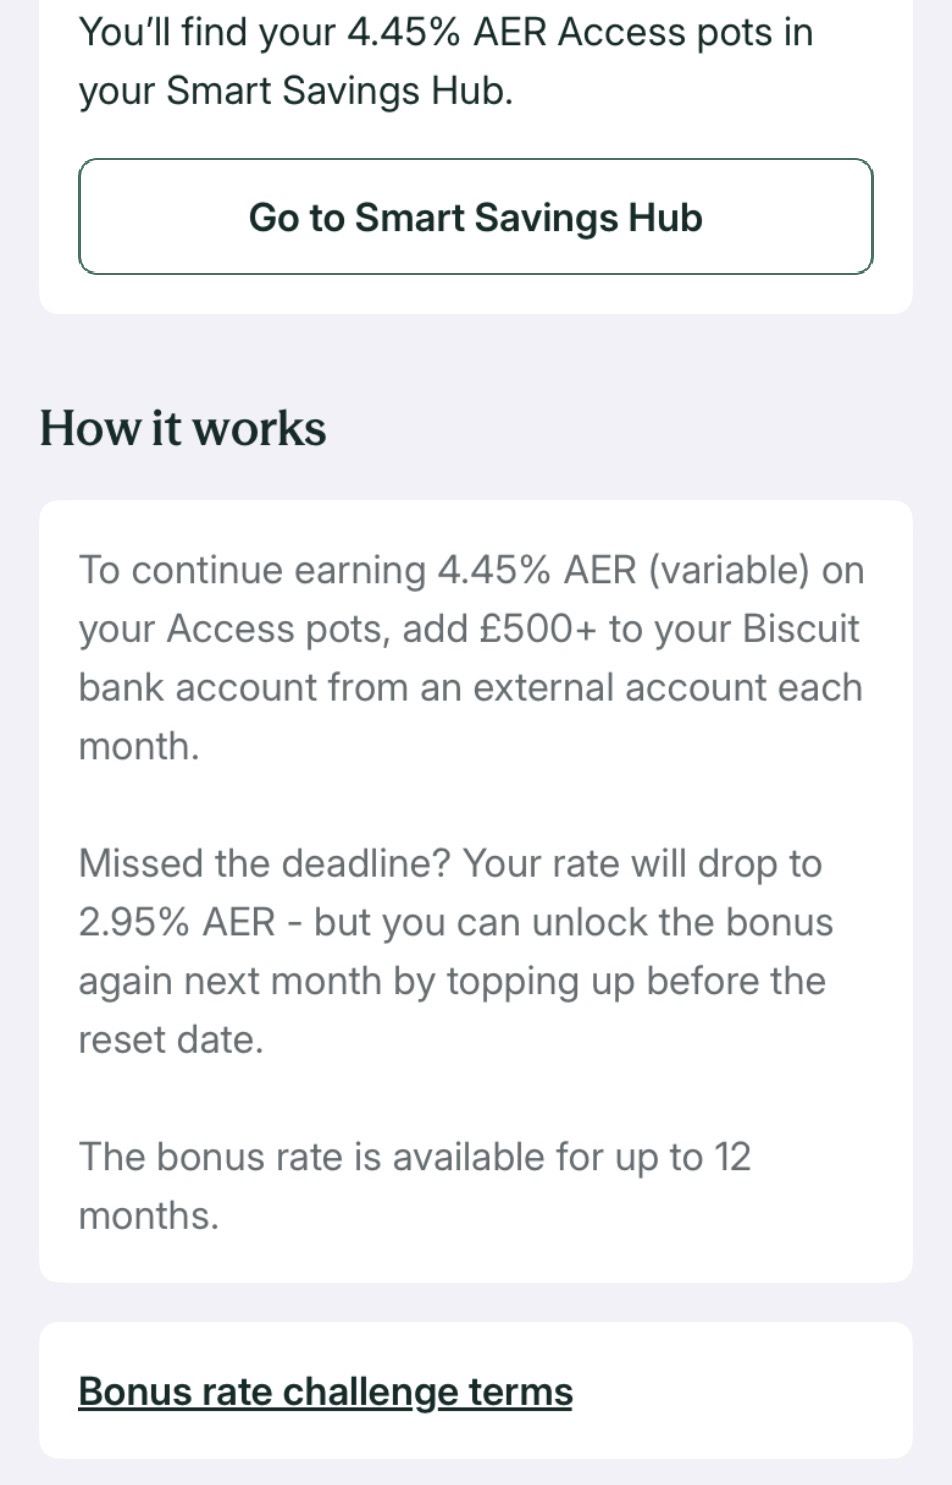Select the 'To continue earning' paragraph
Screen dimensions: 952x1485
[470, 657]
